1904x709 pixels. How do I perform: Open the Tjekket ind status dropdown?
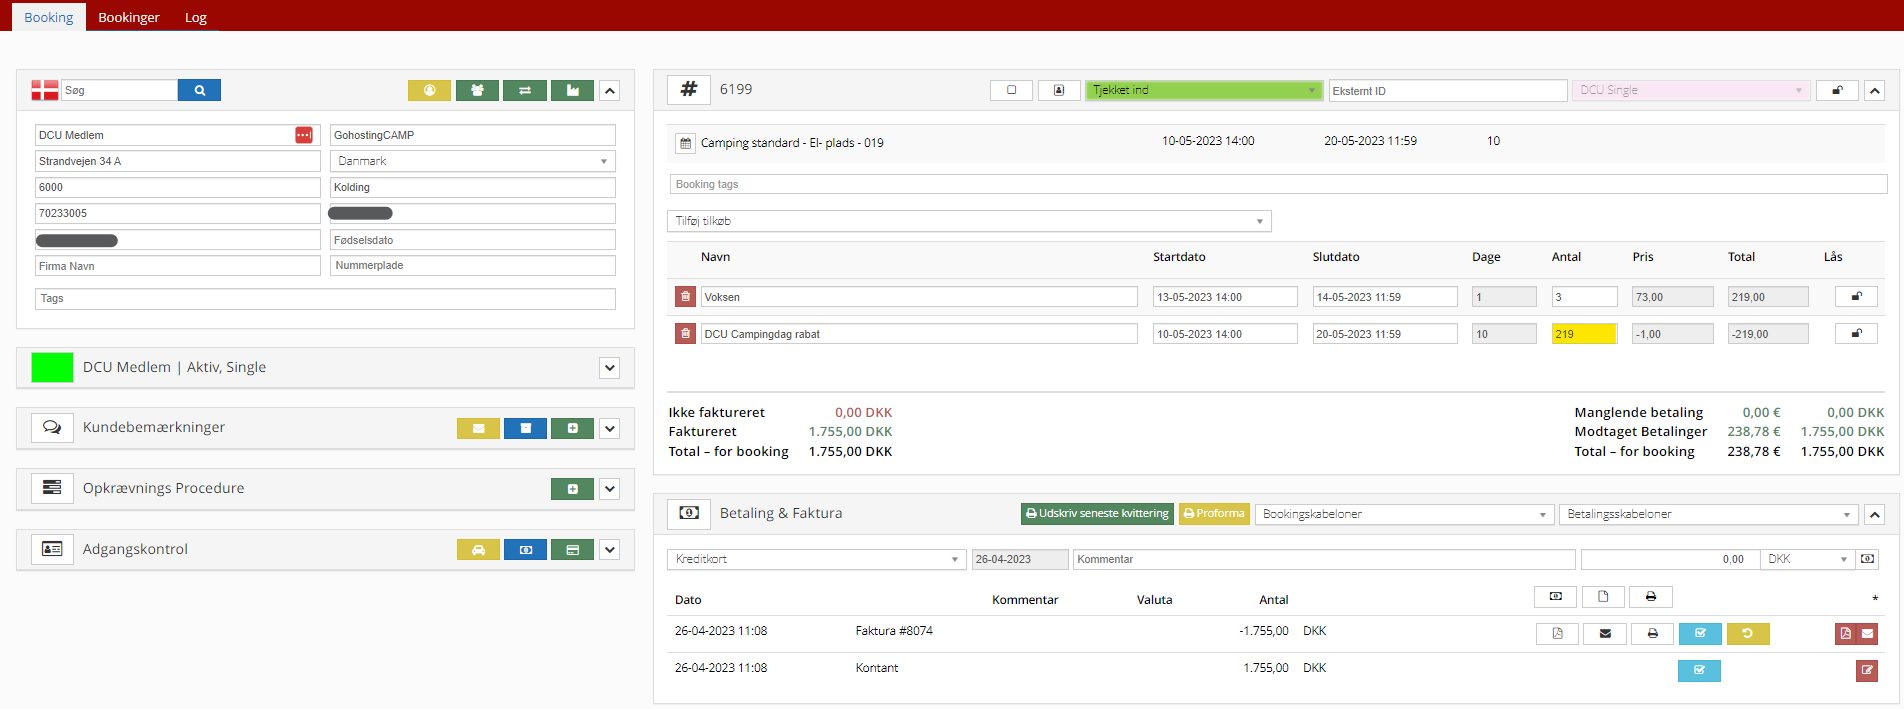[1203, 90]
